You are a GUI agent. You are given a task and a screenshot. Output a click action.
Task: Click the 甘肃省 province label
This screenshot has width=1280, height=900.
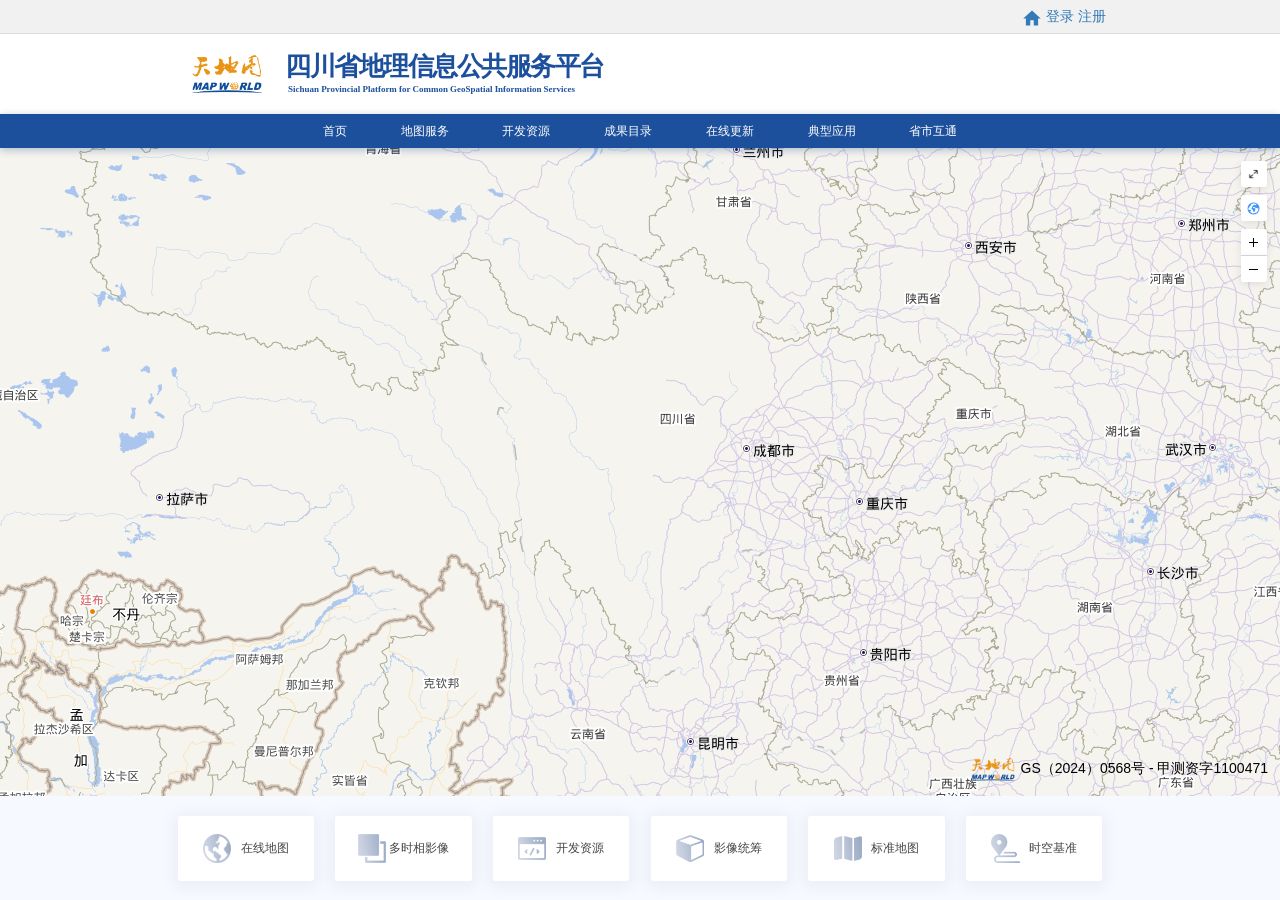tap(733, 202)
